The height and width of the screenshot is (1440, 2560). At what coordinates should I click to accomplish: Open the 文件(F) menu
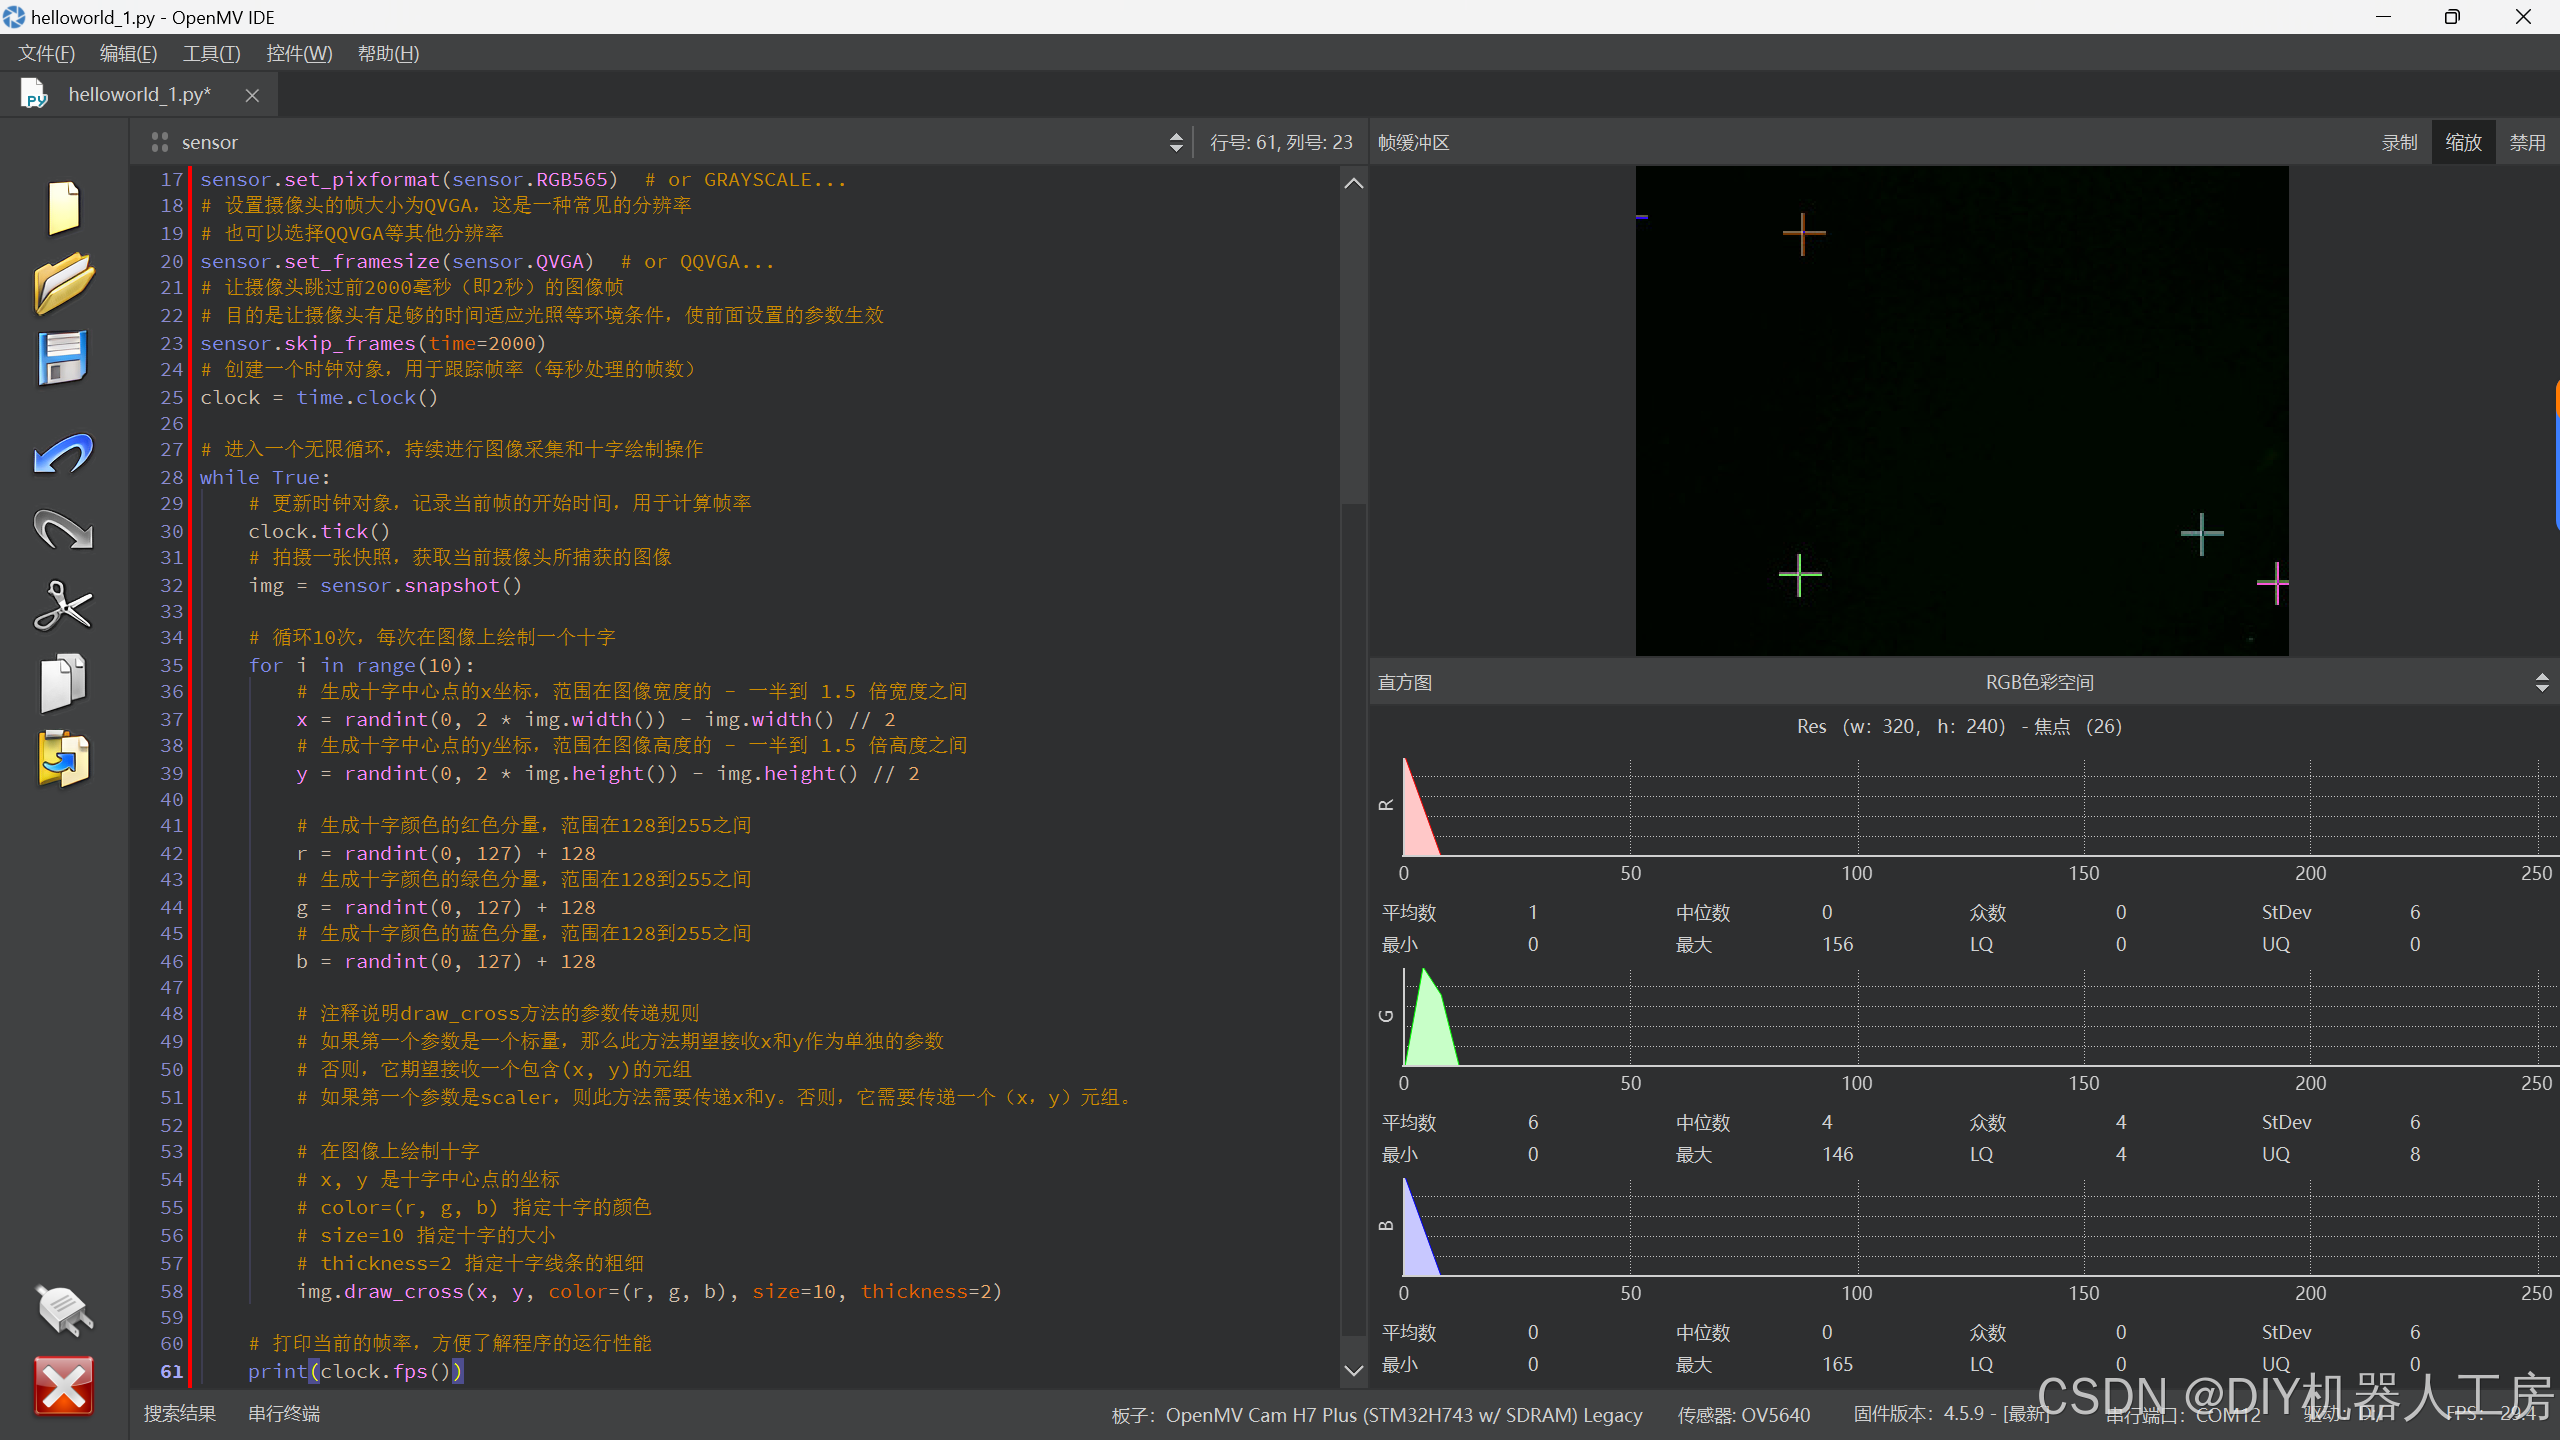coord(46,53)
